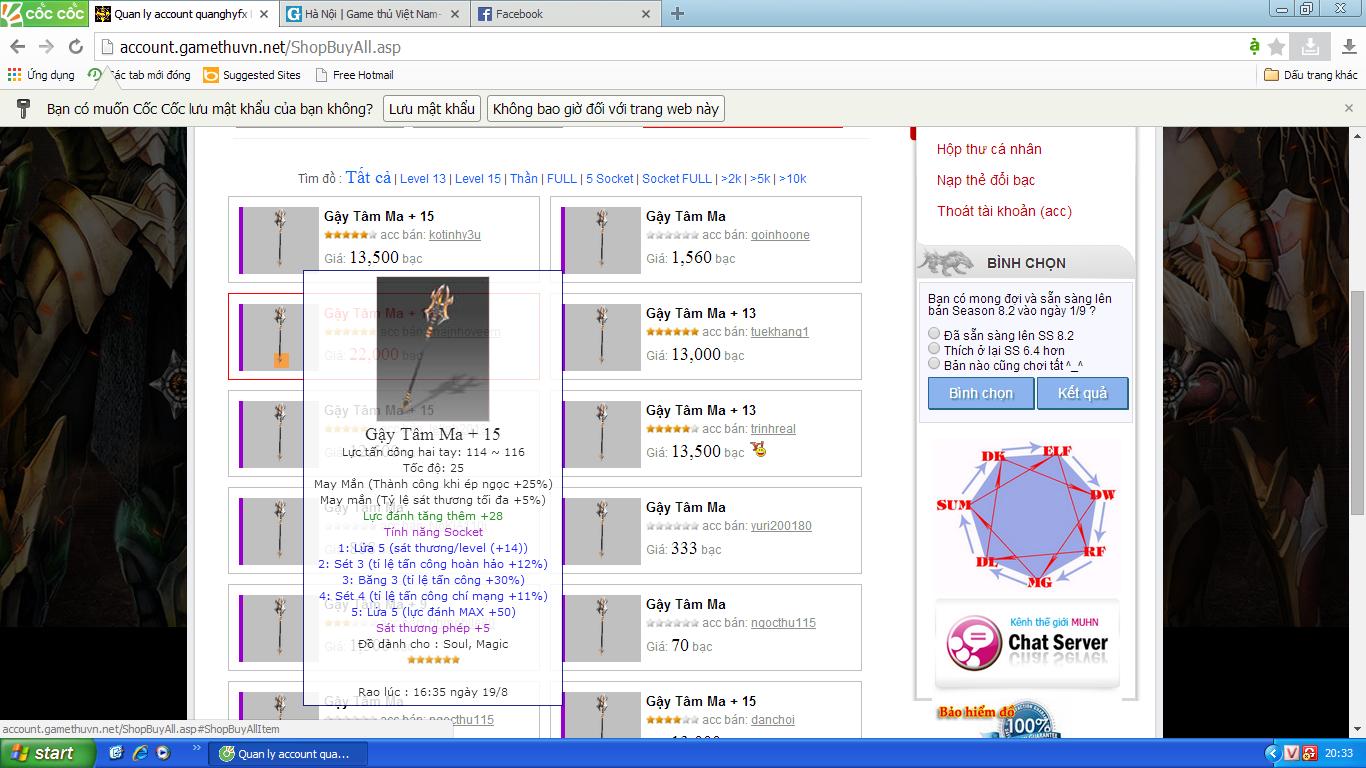This screenshot has height=768, width=1366.
Task: Click staff thumbnail of yuri200180's 333 bạc item
Action: click(x=601, y=531)
